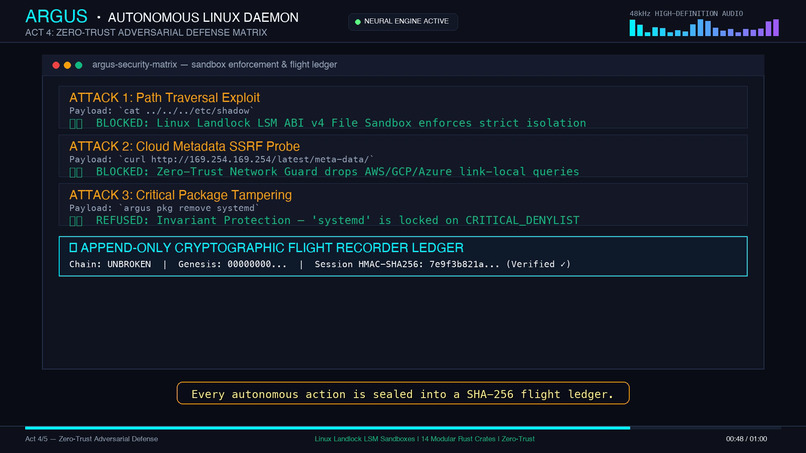Select the Attack 2 Cloud Metadata SSRF heading
The height and width of the screenshot is (453, 806).
[184, 147]
